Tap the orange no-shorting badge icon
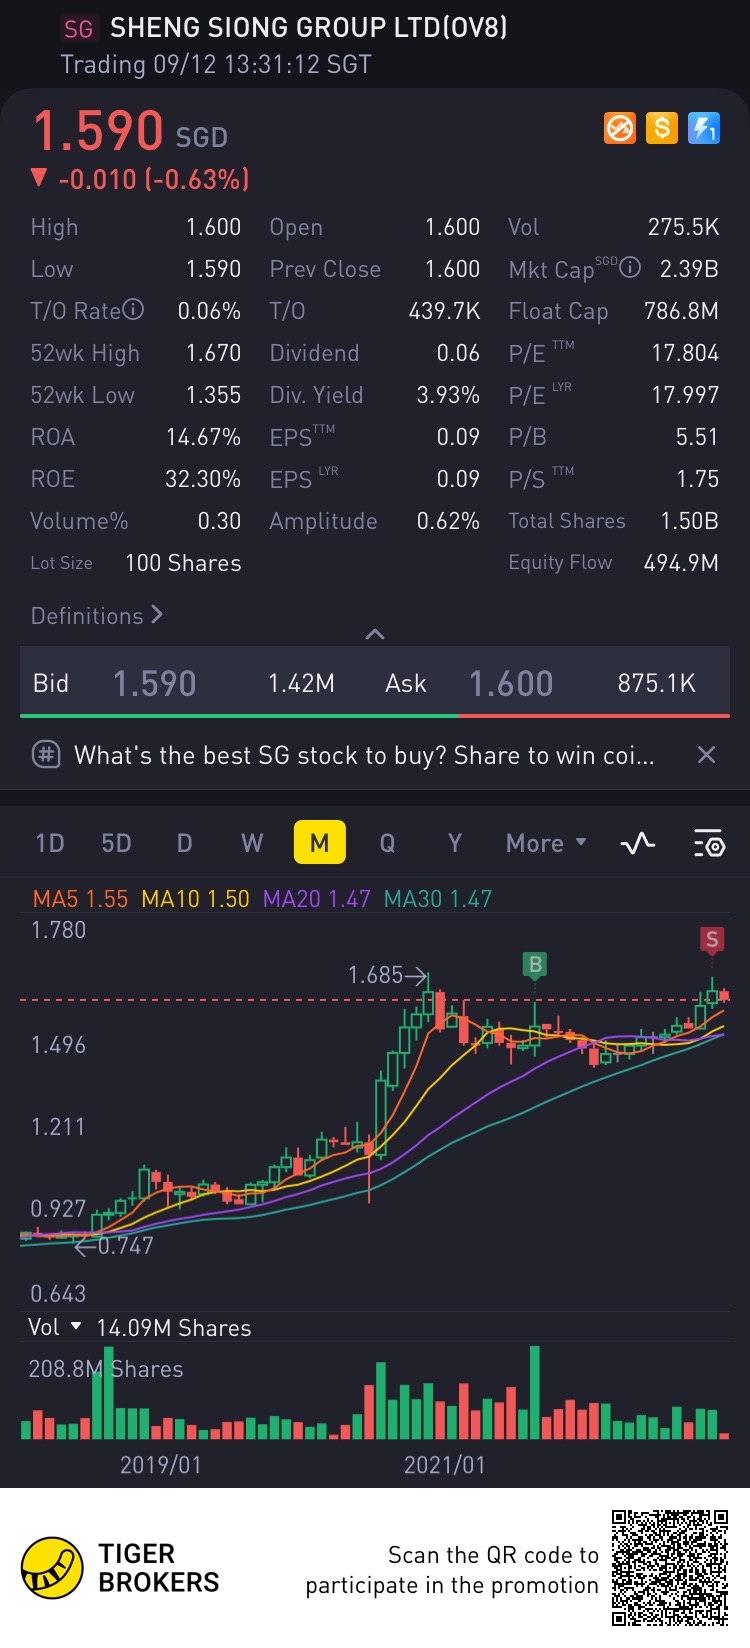750x1648 pixels. click(x=620, y=128)
